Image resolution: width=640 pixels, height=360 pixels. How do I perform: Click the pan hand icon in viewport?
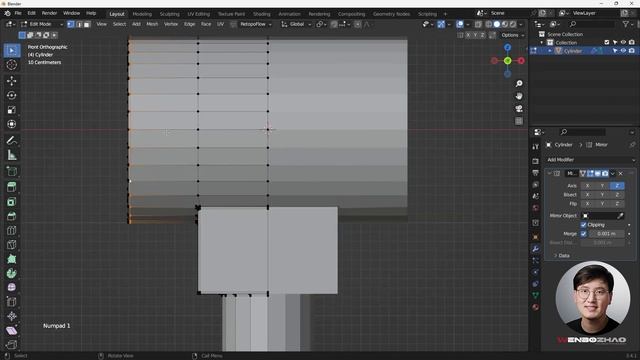coord(519,96)
